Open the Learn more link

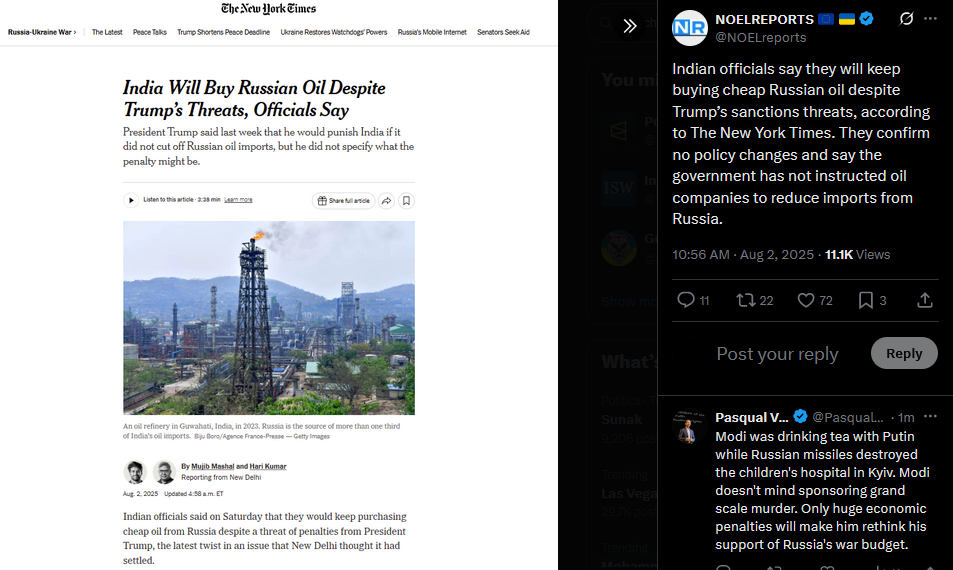pos(238,200)
